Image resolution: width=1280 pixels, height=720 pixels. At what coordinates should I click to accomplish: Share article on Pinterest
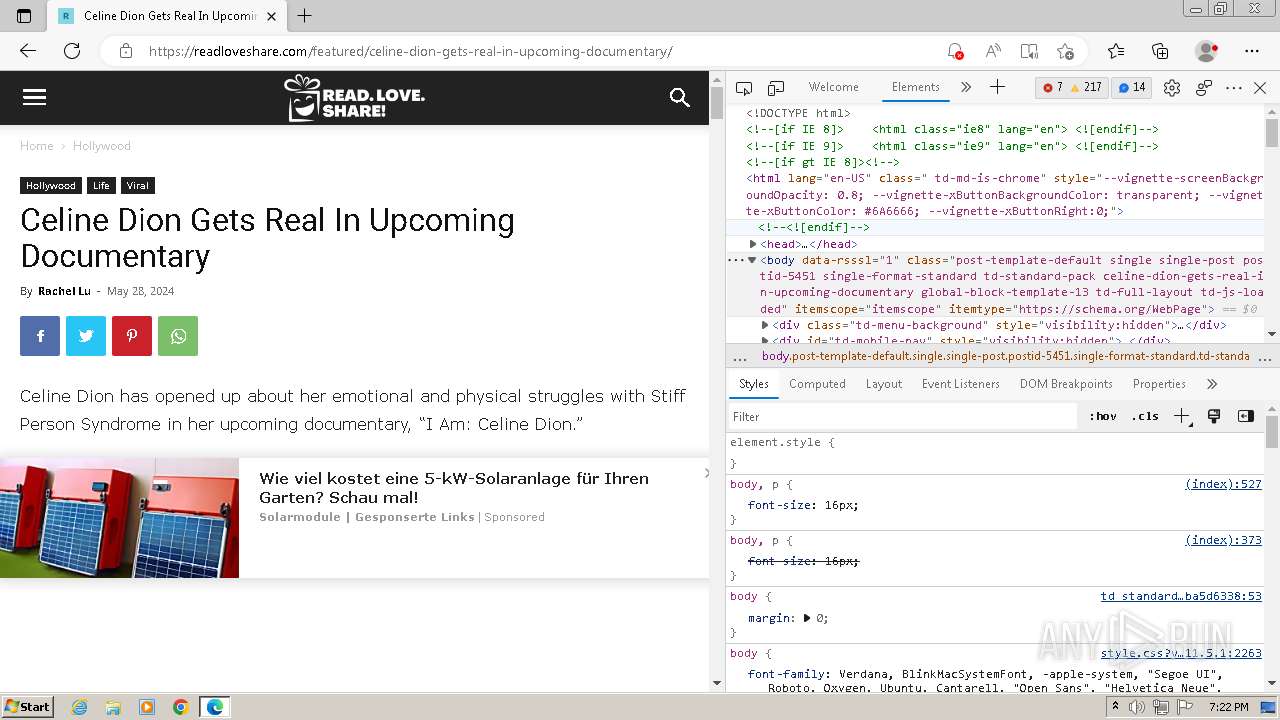[x=132, y=336]
